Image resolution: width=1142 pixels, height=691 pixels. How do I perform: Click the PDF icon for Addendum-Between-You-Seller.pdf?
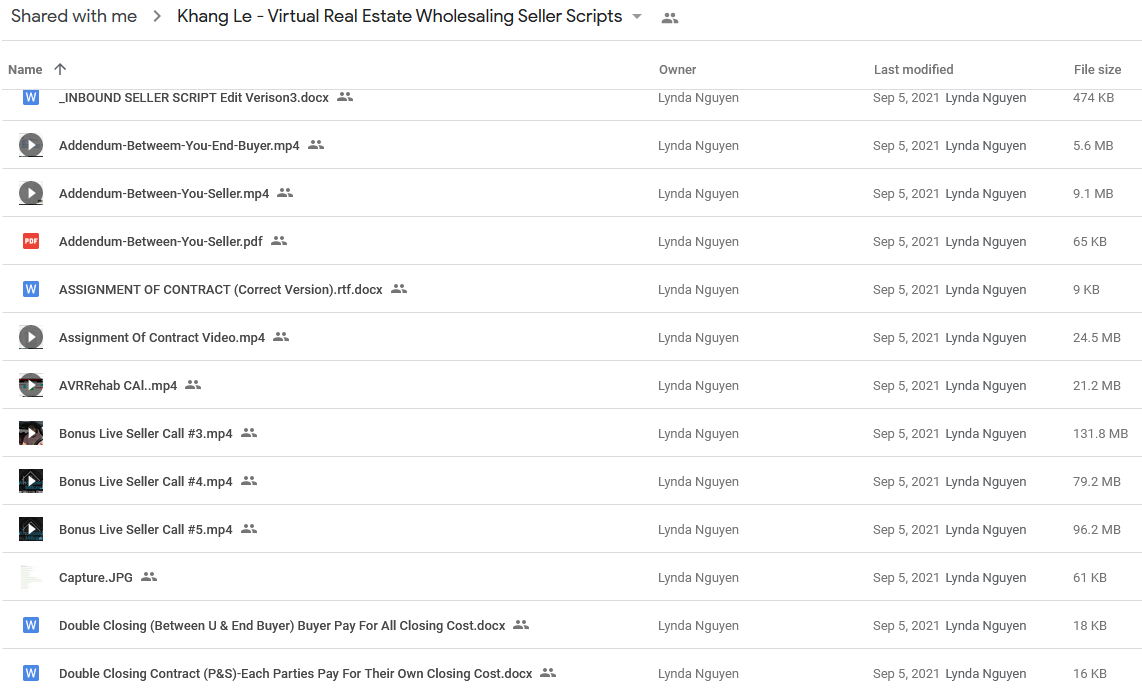[31, 241]
